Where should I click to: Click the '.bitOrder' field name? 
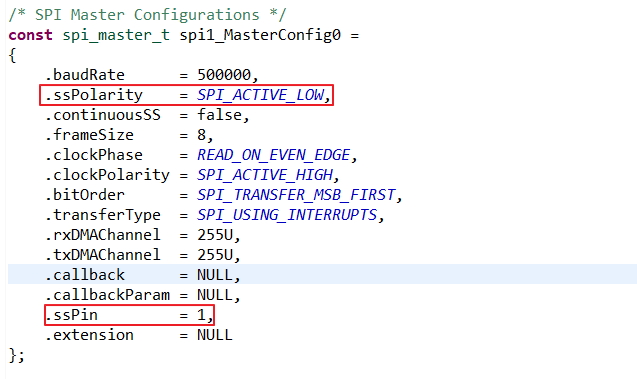tap(85, 195)
